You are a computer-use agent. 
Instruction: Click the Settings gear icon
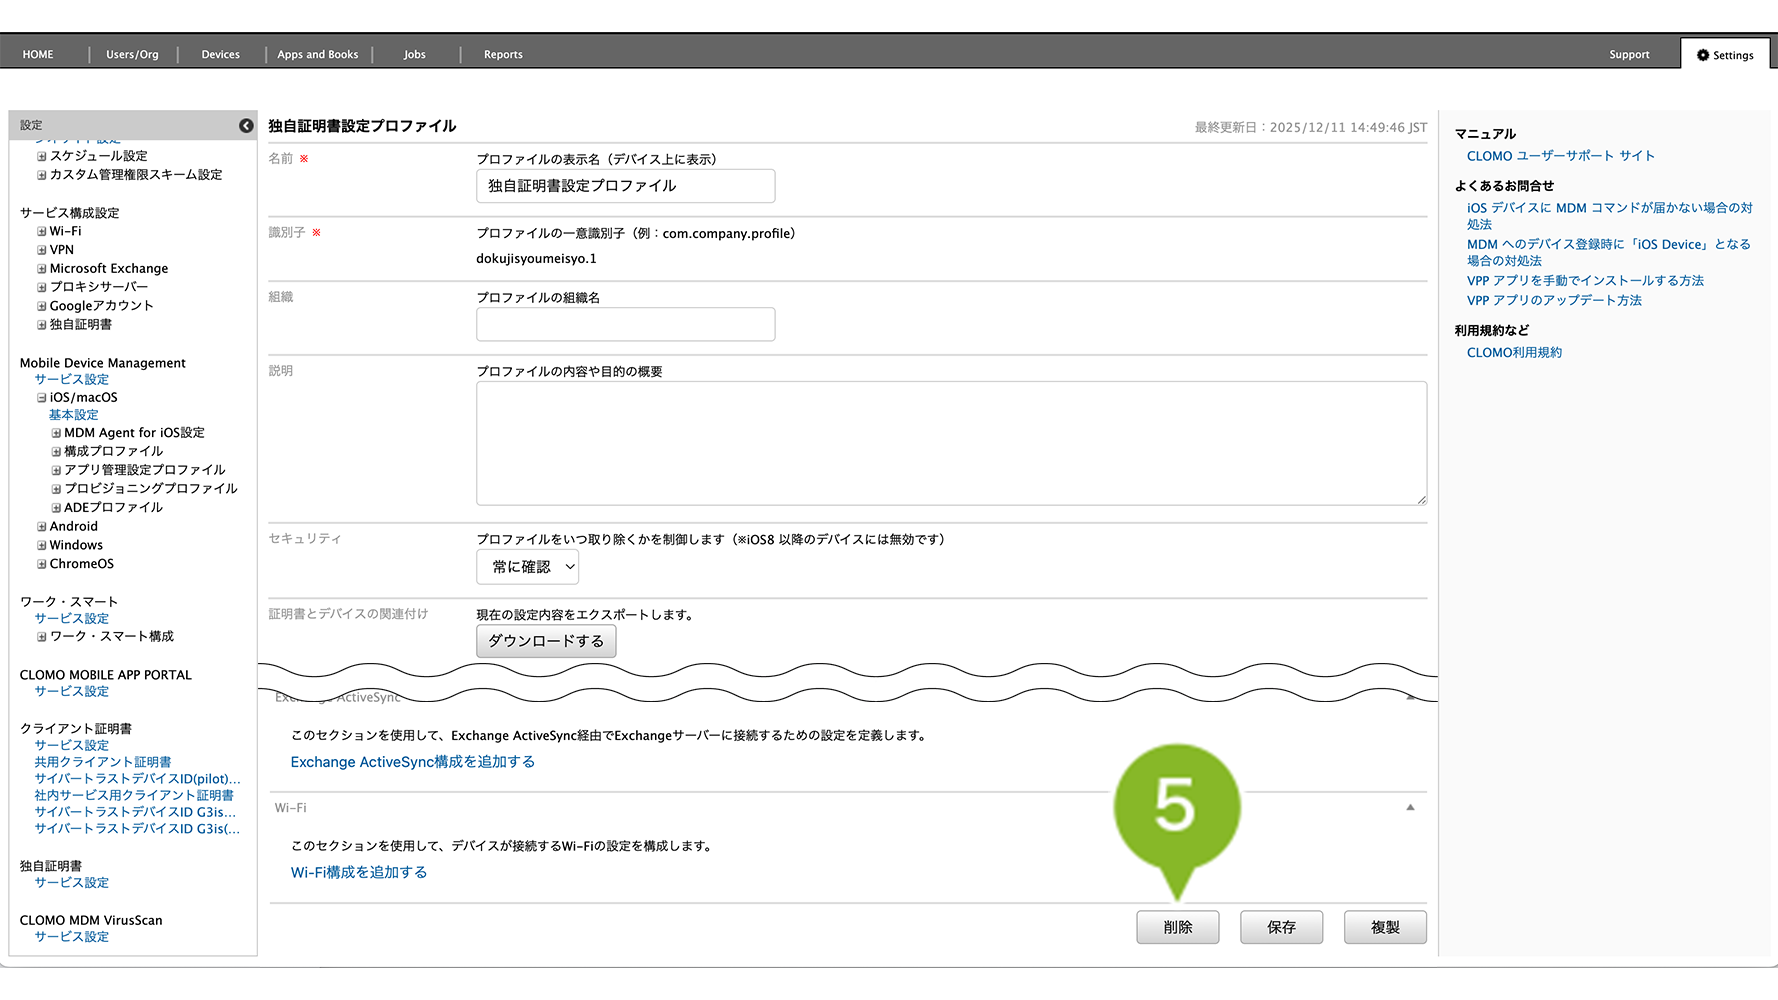click(1703, 55)
